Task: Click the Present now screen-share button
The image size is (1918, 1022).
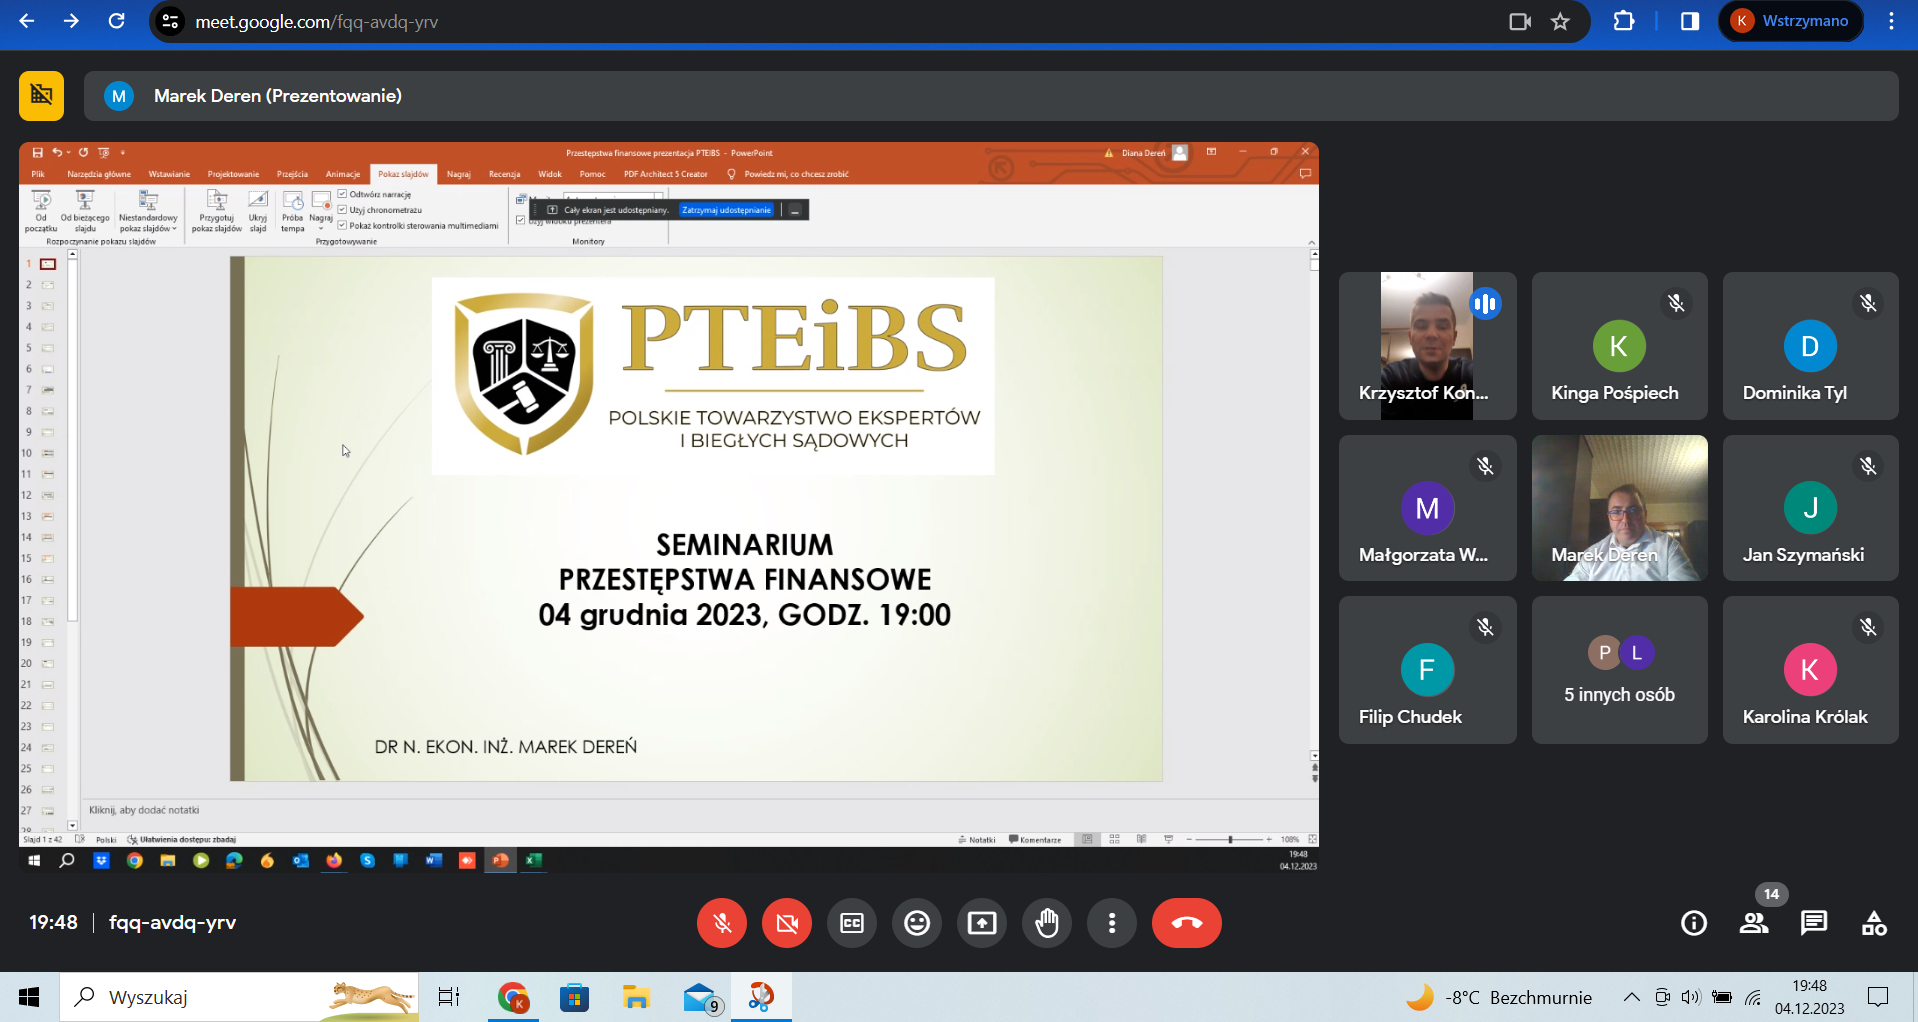Action: coord(982,923)
